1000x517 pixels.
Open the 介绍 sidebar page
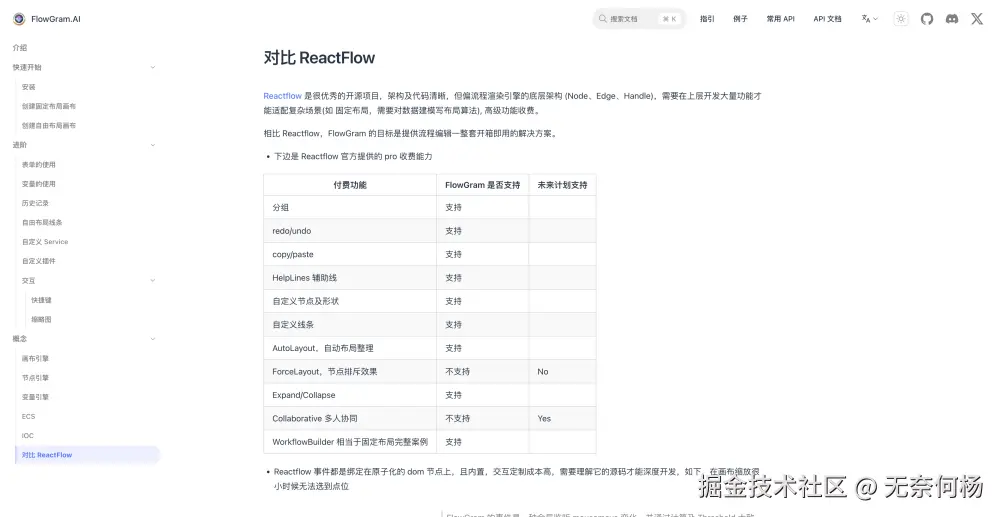click(20, 48)
